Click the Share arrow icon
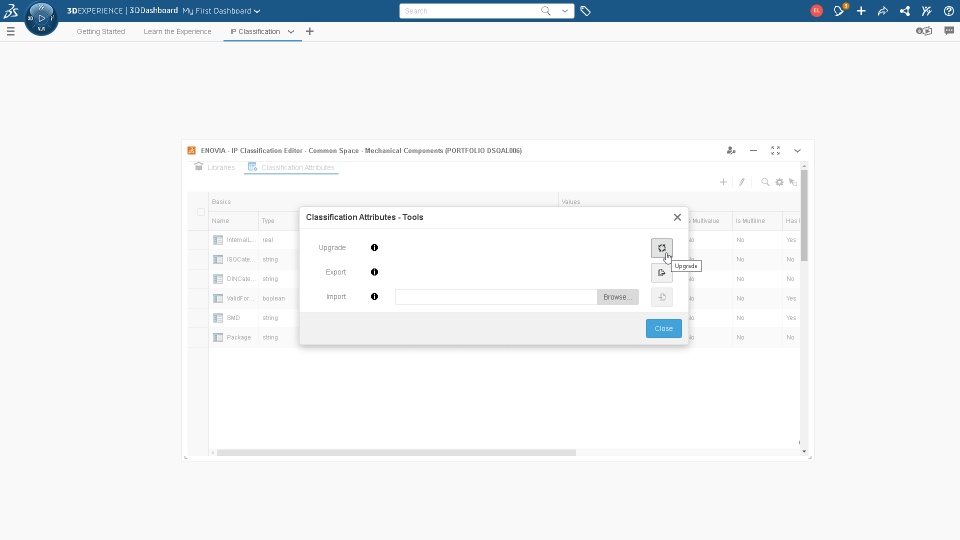 click(883, 11)
